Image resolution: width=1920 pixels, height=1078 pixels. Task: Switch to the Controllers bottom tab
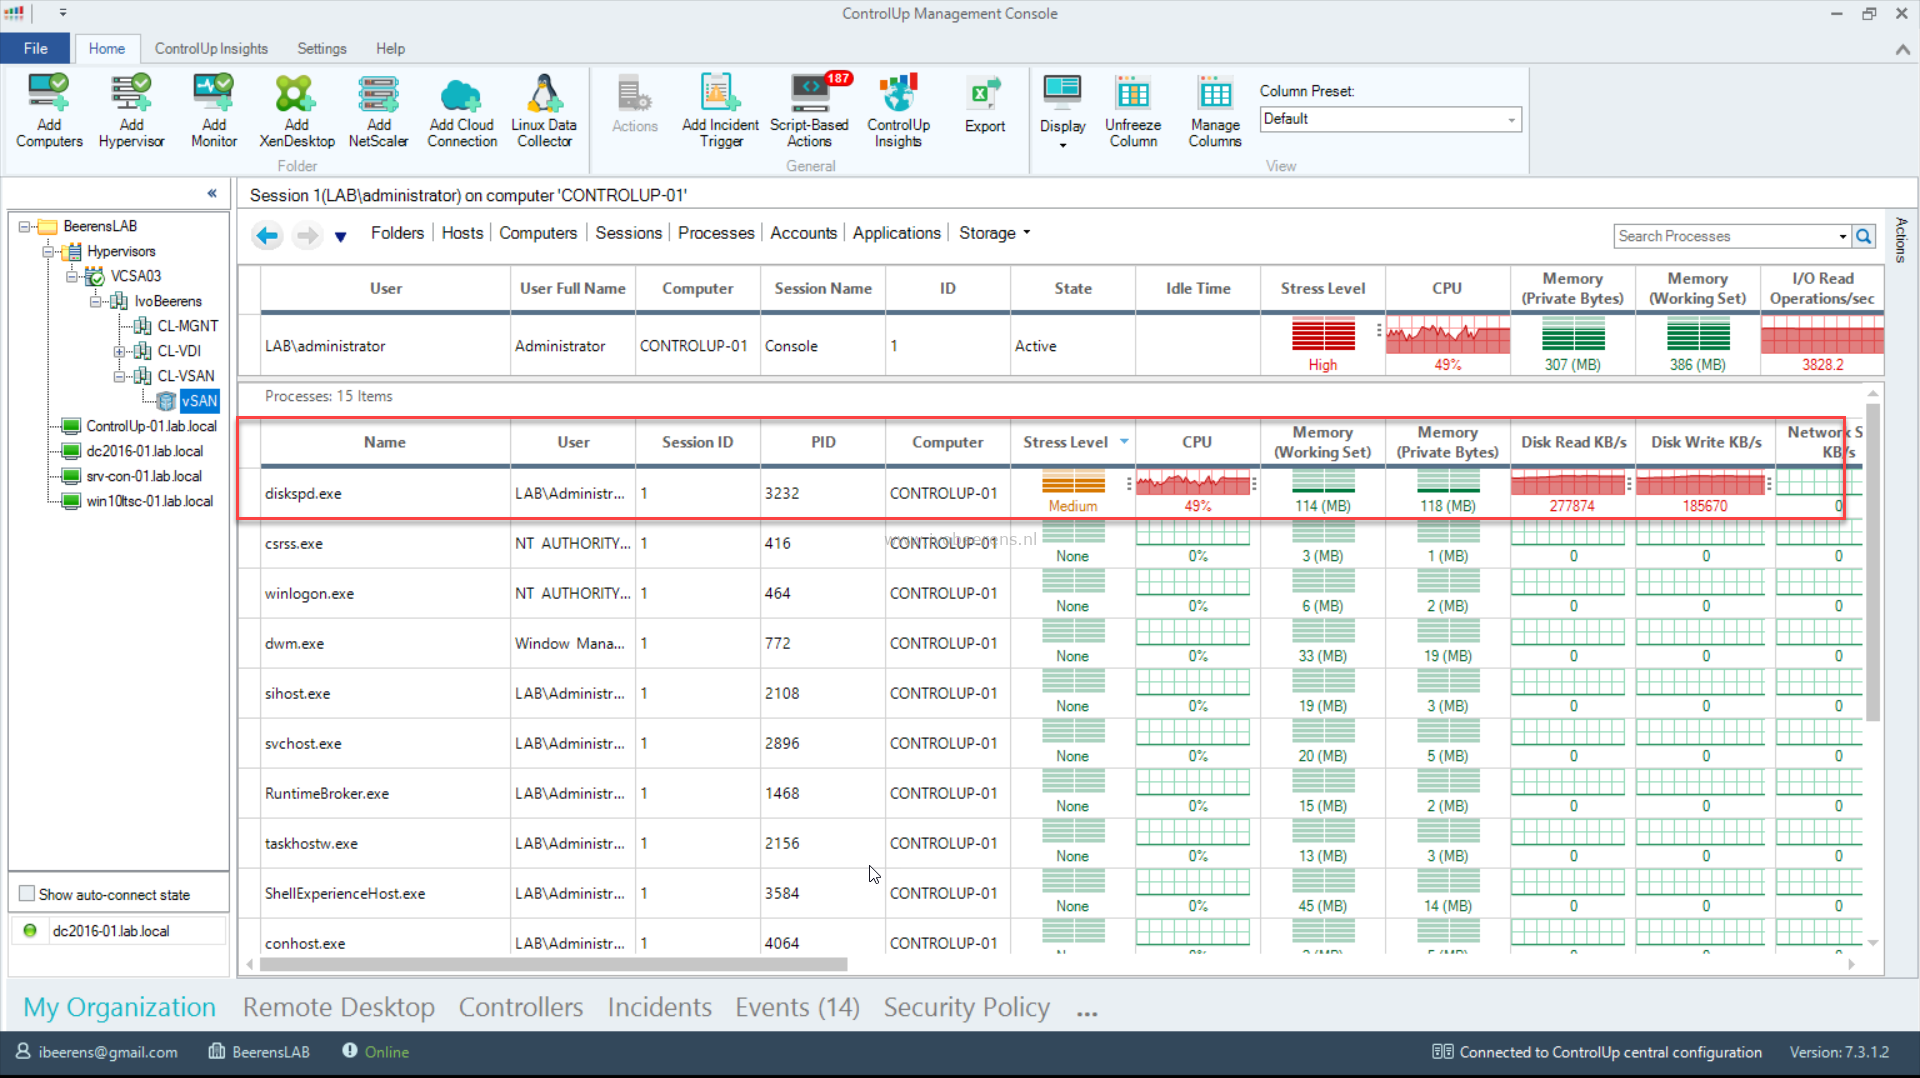[520, 1007]
